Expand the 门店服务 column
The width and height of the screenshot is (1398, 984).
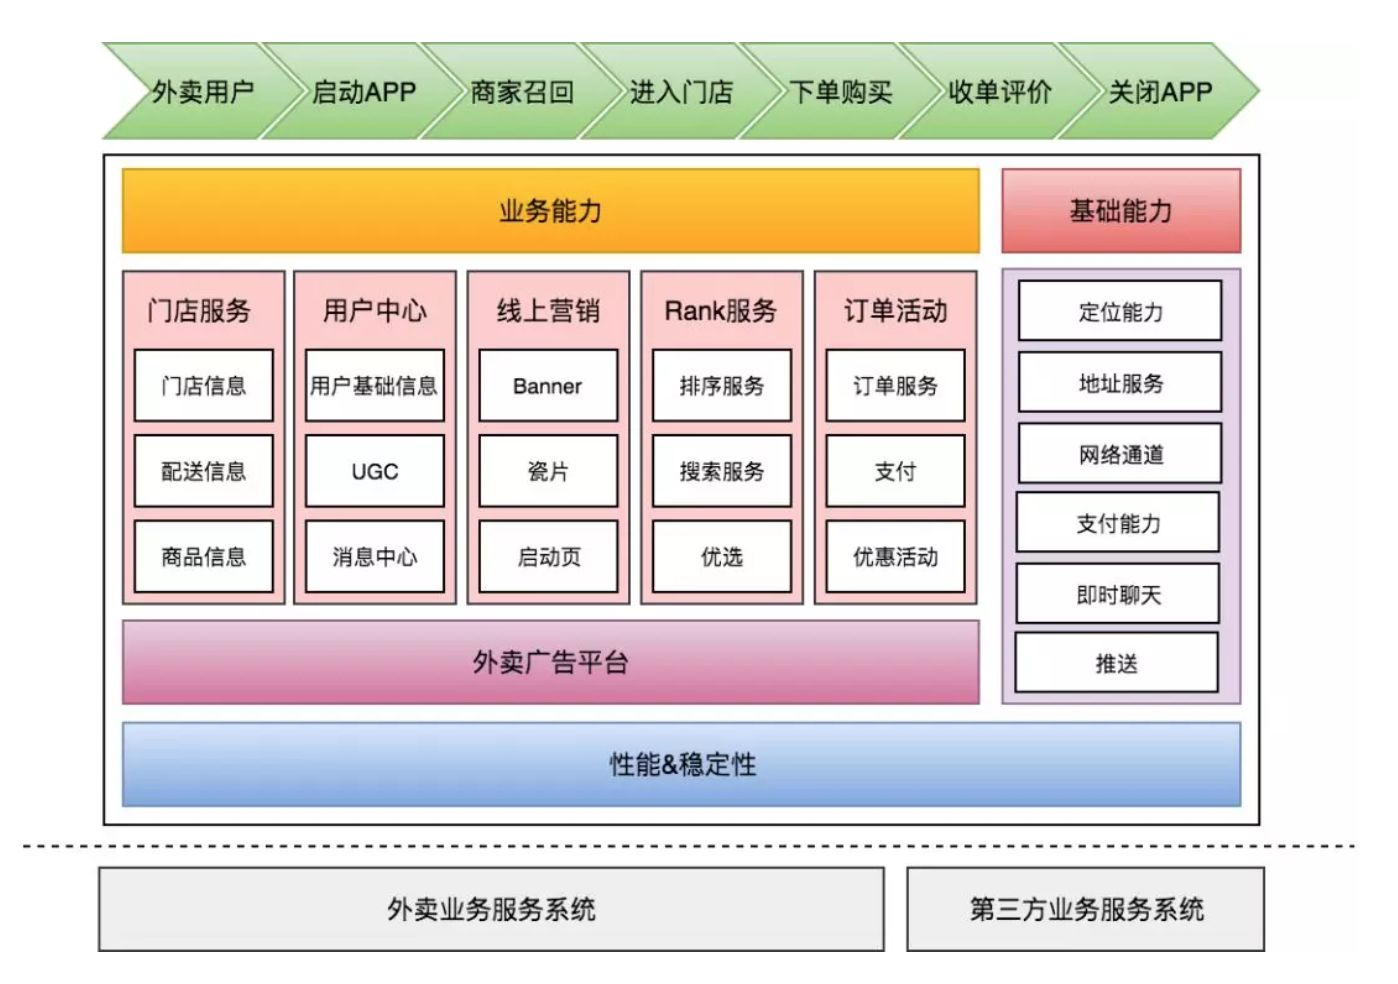[203, 309]
